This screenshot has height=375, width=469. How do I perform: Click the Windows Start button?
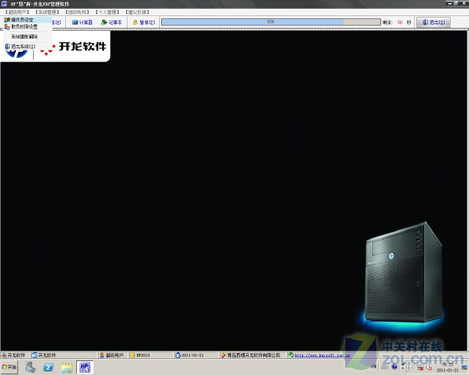[x=9, y=367]
